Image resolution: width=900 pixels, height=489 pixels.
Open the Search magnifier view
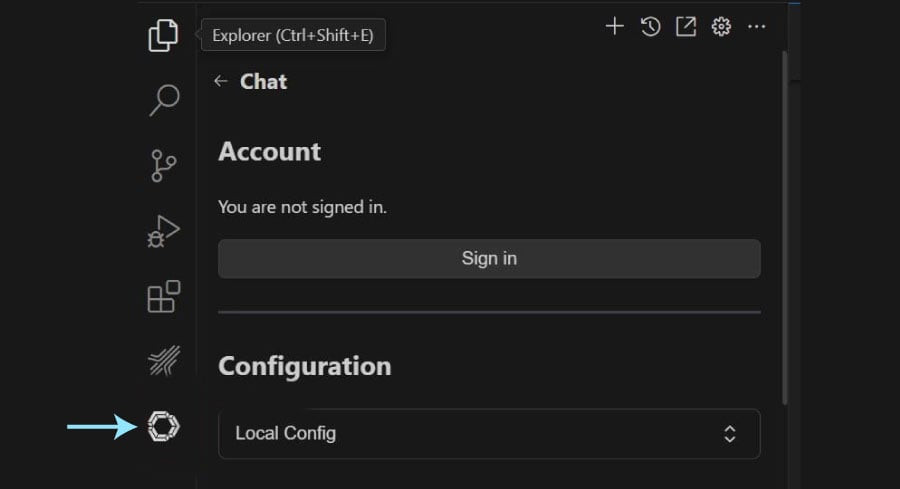click(x=164, y=100)
